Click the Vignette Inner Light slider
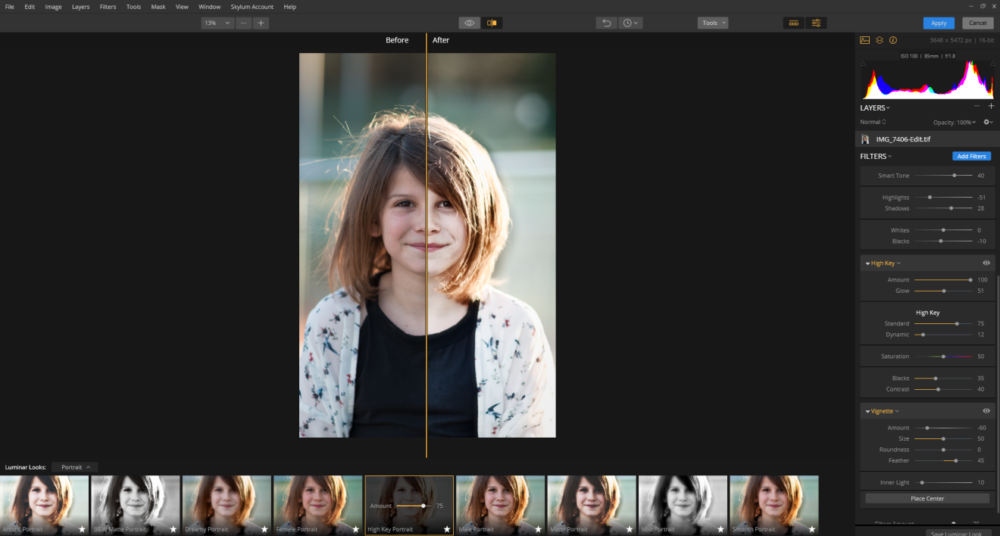This screenshot has height=536, width=1000. (943, 482)
